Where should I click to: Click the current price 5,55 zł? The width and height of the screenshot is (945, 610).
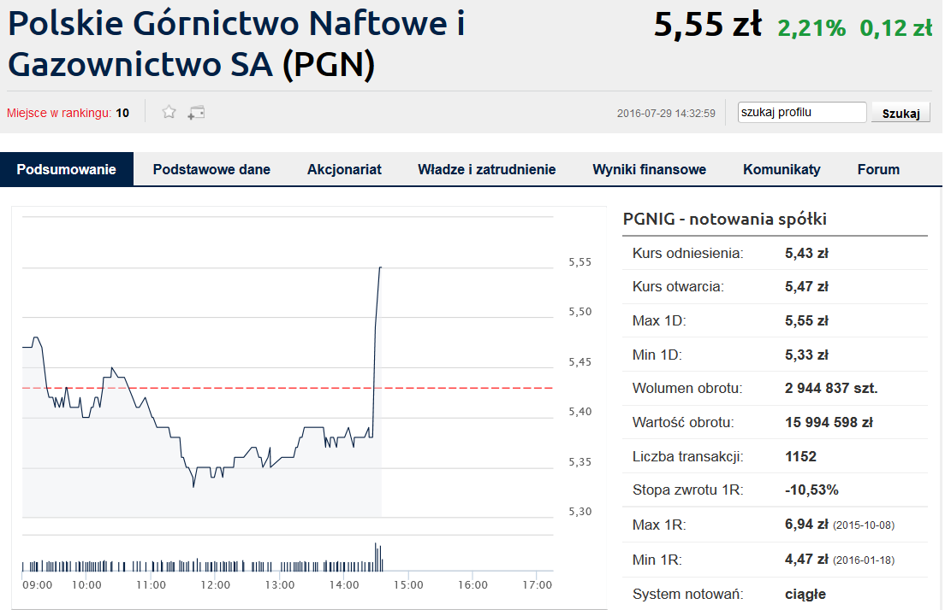[x=708, y=25]
